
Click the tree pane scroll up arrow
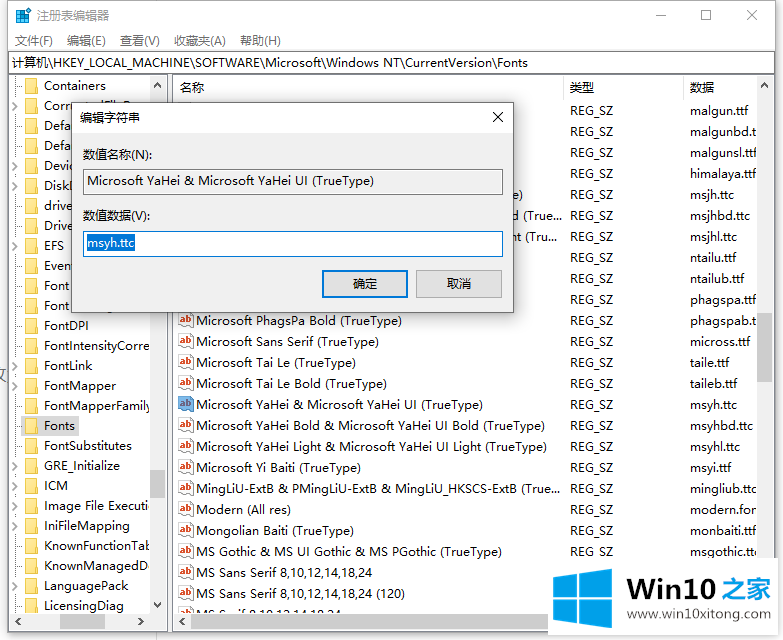[157, 85]
